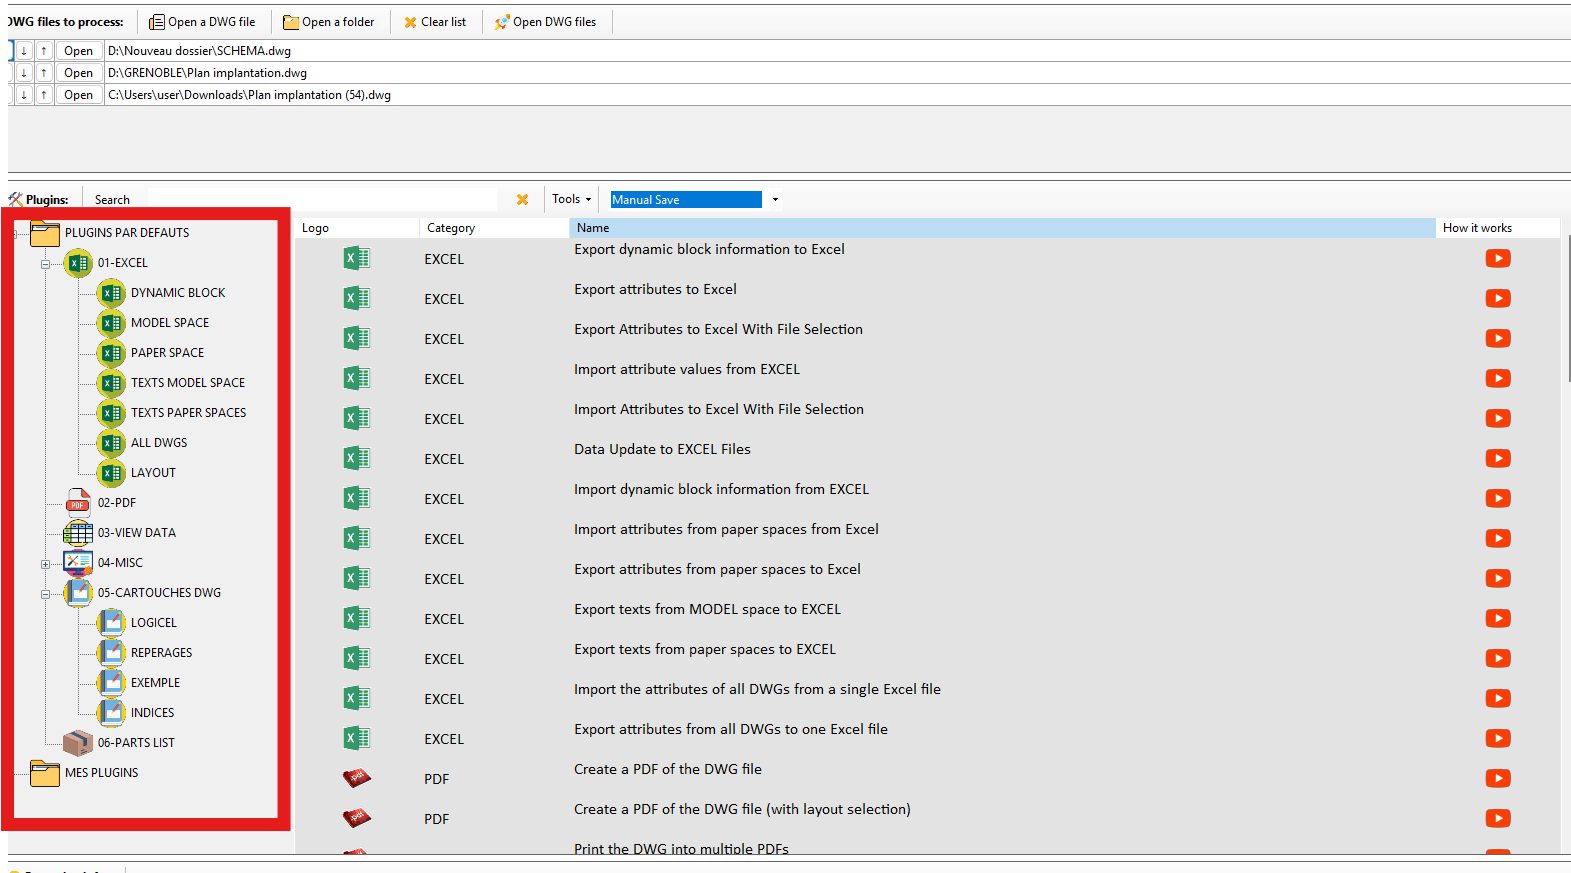Click the 02-PDF icon in plugin tree

point(78,502)
